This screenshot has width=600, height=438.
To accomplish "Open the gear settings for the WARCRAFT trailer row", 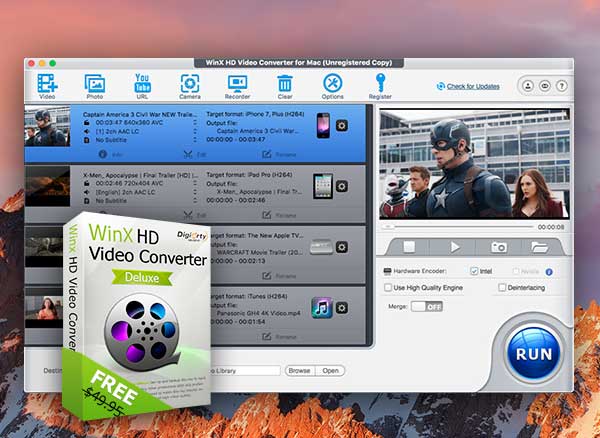I will tap(342, 247).
